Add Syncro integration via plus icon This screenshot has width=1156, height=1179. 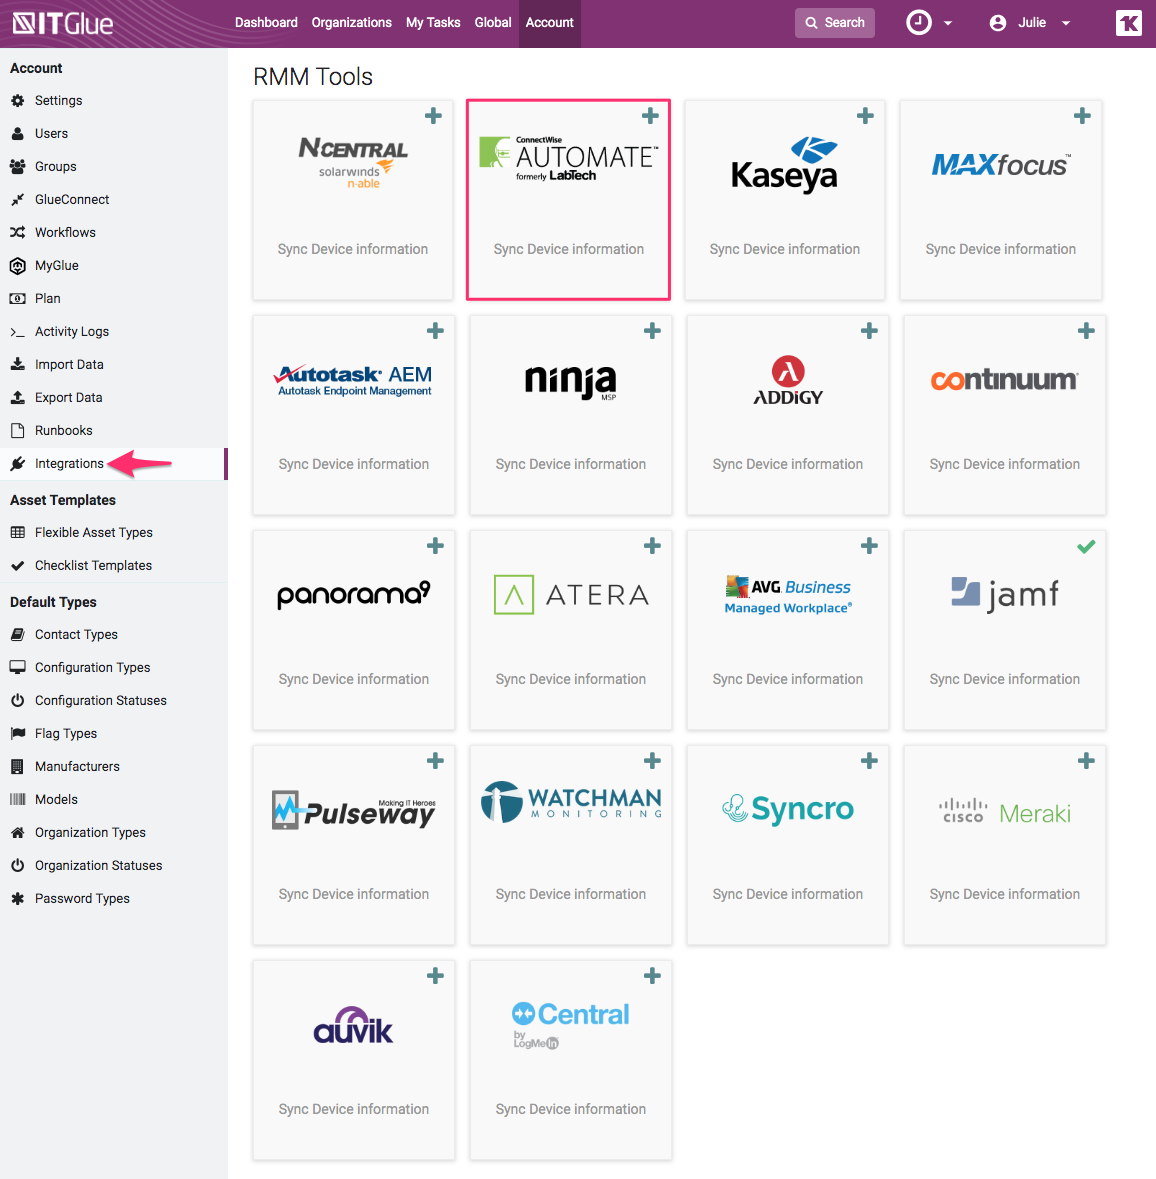pos(869,761)
